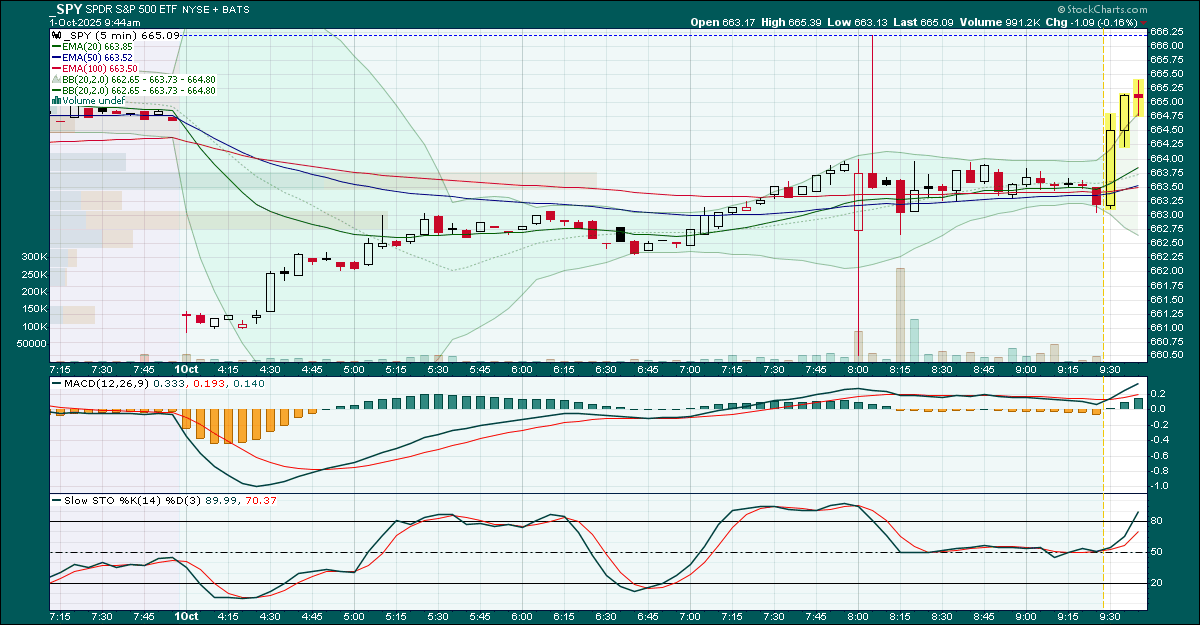Click the 300K volume axis label
1200x625 pixels.
click(x=34, y=257)
